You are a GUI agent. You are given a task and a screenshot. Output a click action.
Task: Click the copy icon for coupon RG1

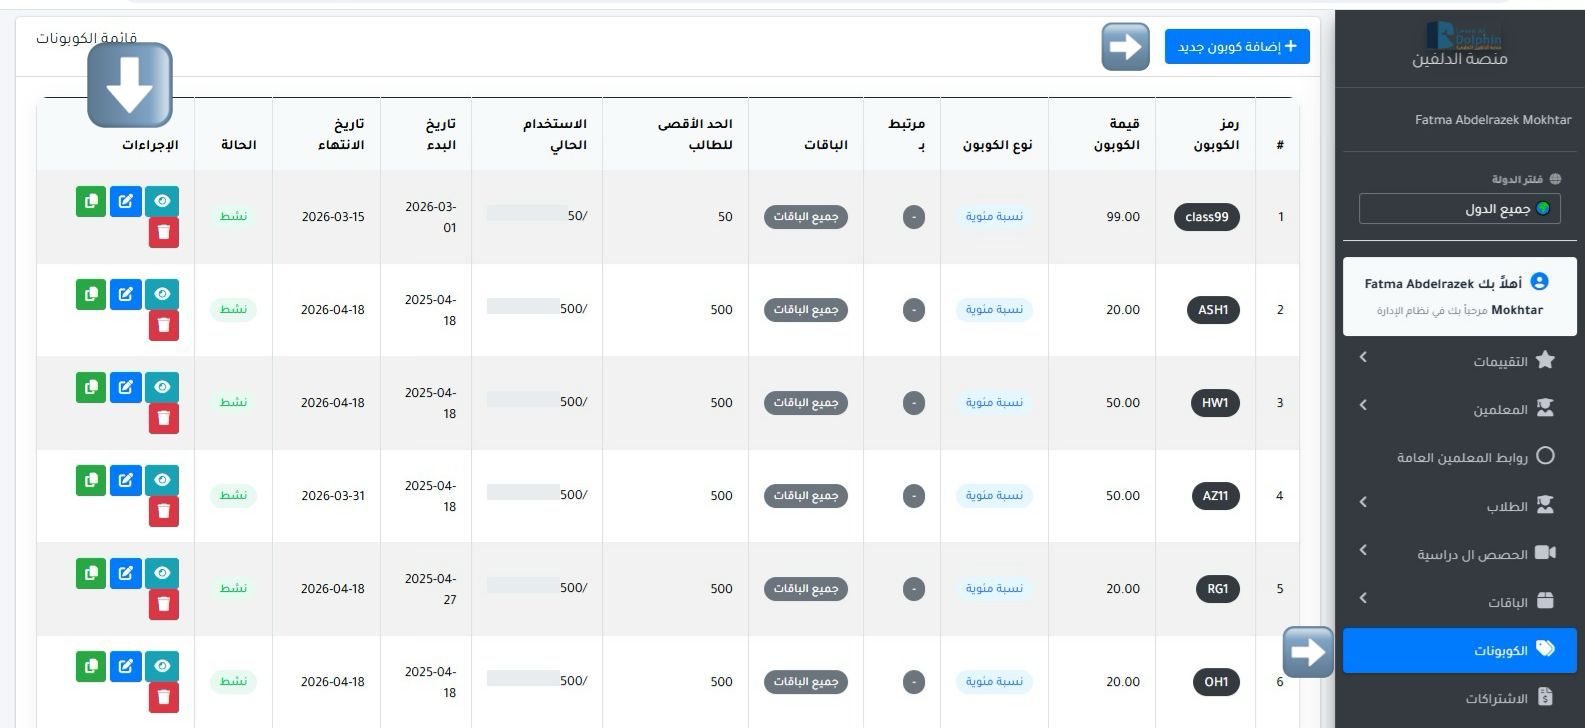91,573
